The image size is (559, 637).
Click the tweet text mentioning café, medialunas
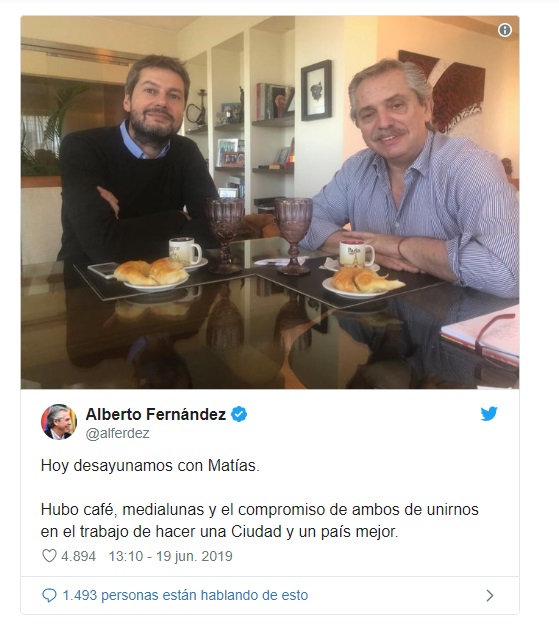(x=260, y=520)
